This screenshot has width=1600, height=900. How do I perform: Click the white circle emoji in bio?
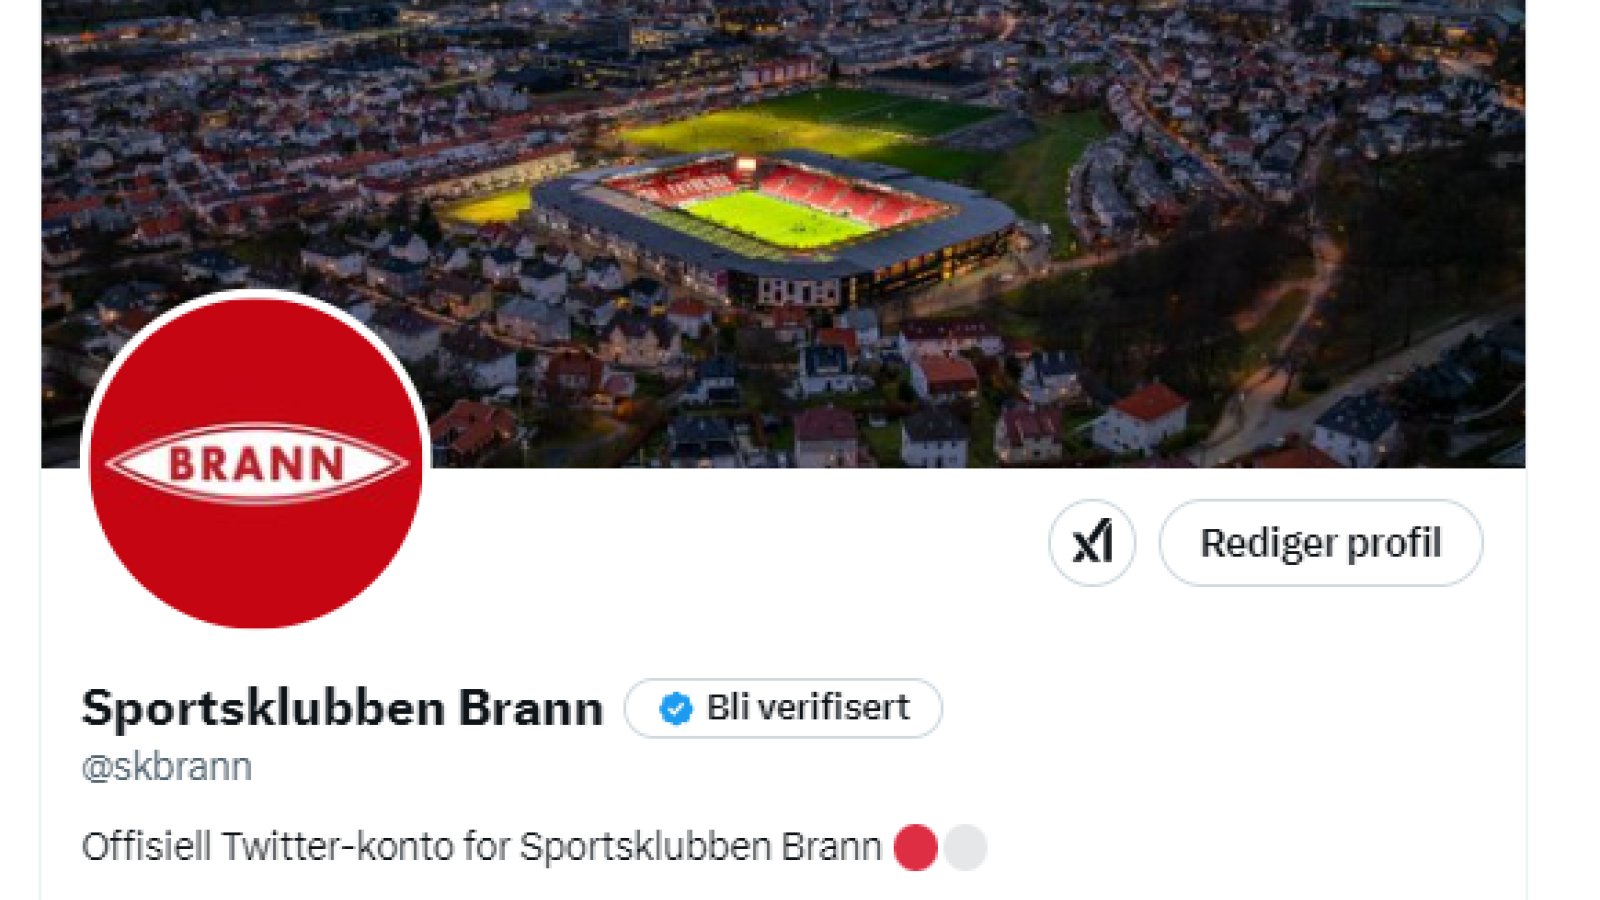(x=965, y=847)
